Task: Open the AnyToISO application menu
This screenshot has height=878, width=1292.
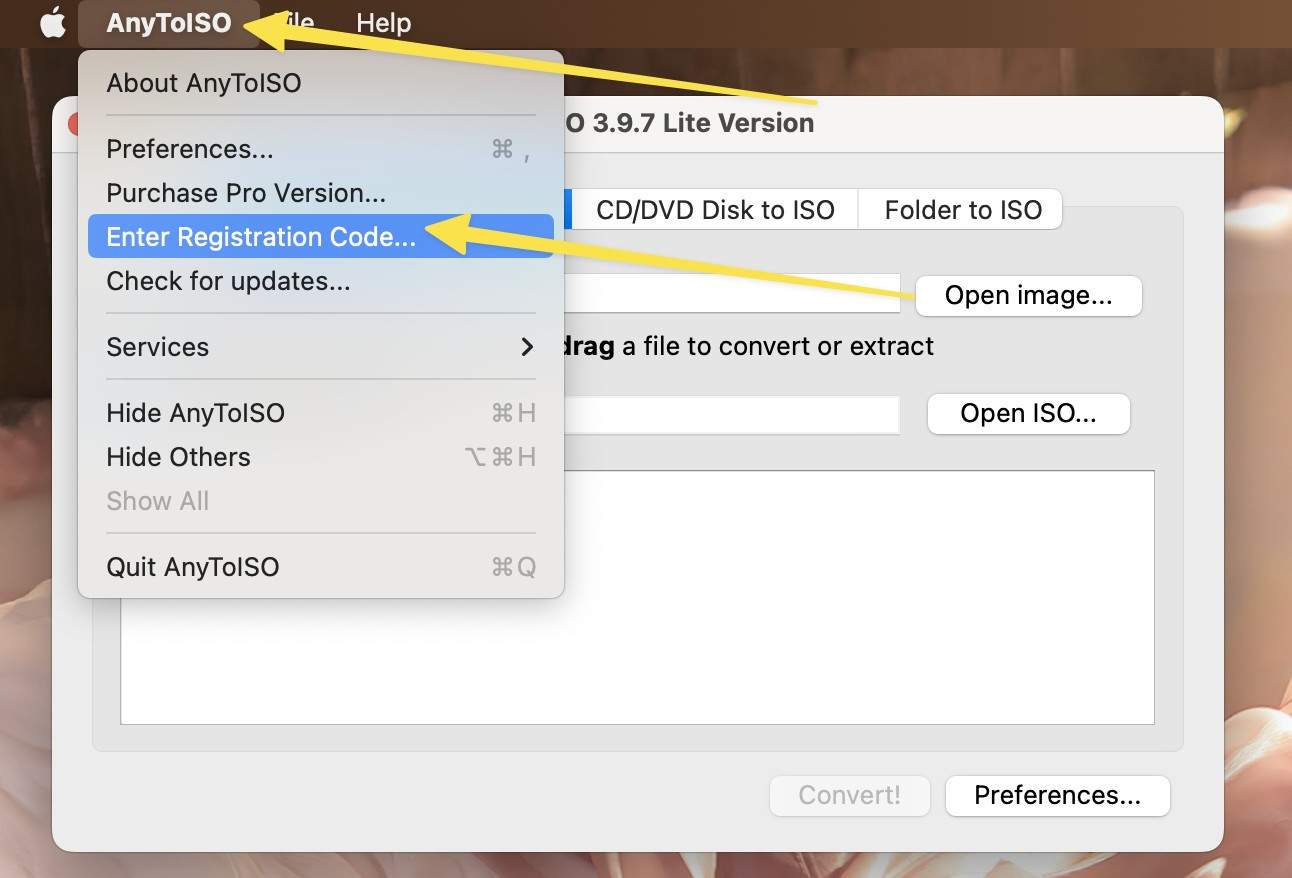Action: pyautogui.click(x=168, y=22)
